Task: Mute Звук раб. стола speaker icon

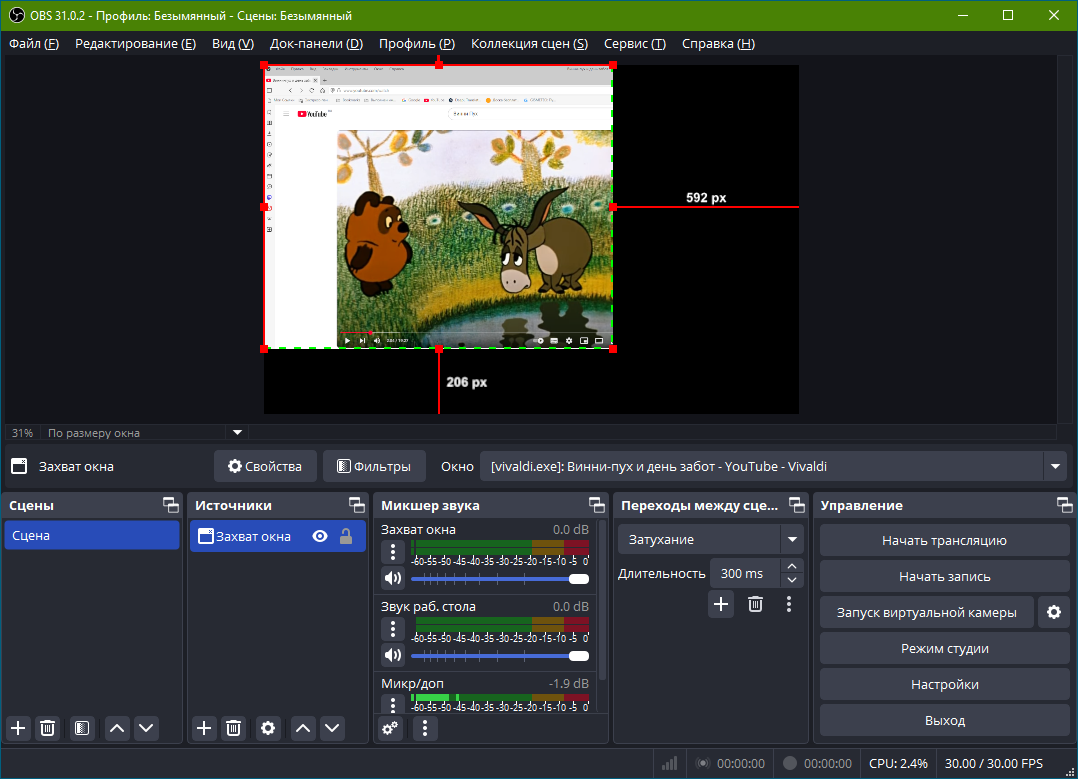Action: 393,655
